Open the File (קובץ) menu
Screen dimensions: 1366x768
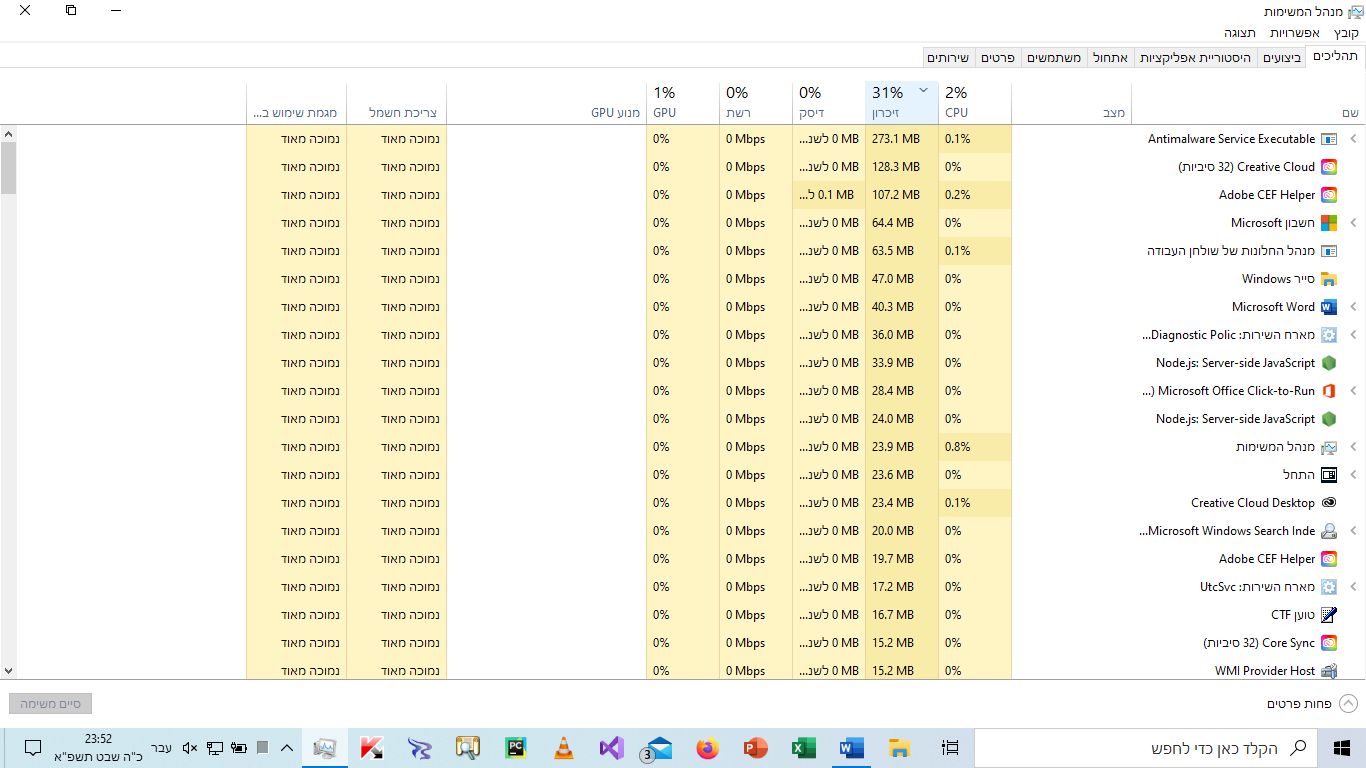[x=1346, y=33]
